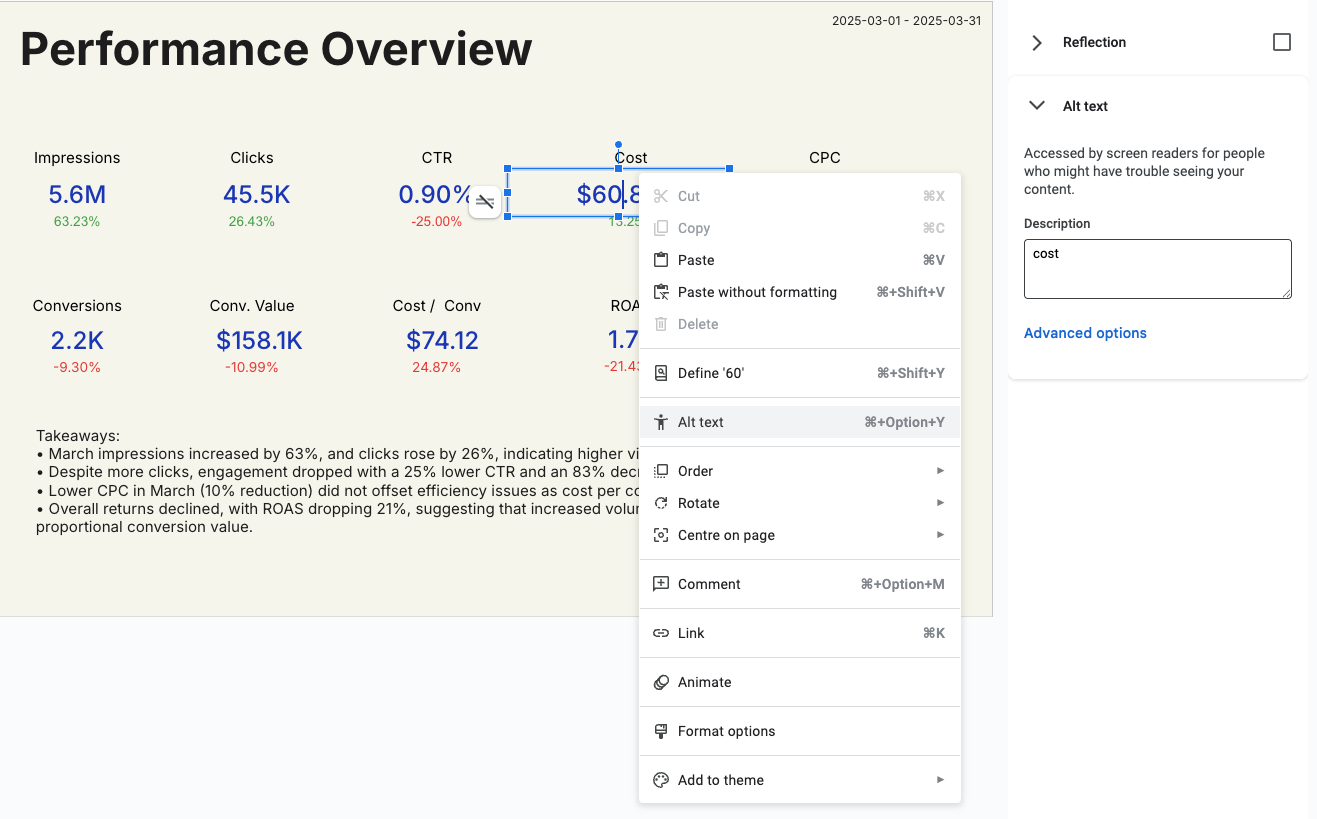Screen dimensions: 1317x819
Task: Click the Comment plus icon
Action: 660,584
